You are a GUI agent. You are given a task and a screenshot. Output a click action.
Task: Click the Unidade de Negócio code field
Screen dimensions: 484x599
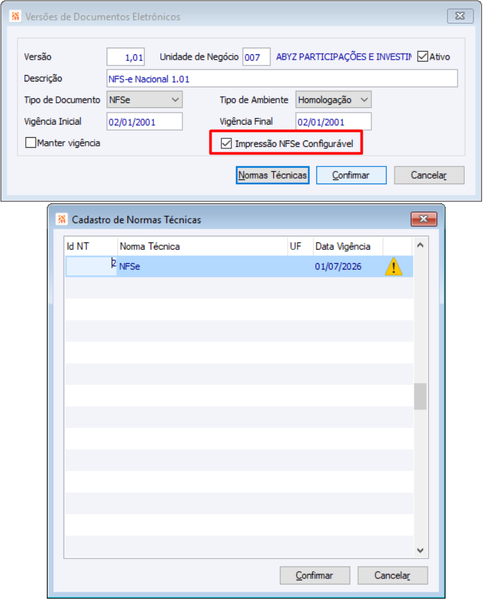point(256,57)
